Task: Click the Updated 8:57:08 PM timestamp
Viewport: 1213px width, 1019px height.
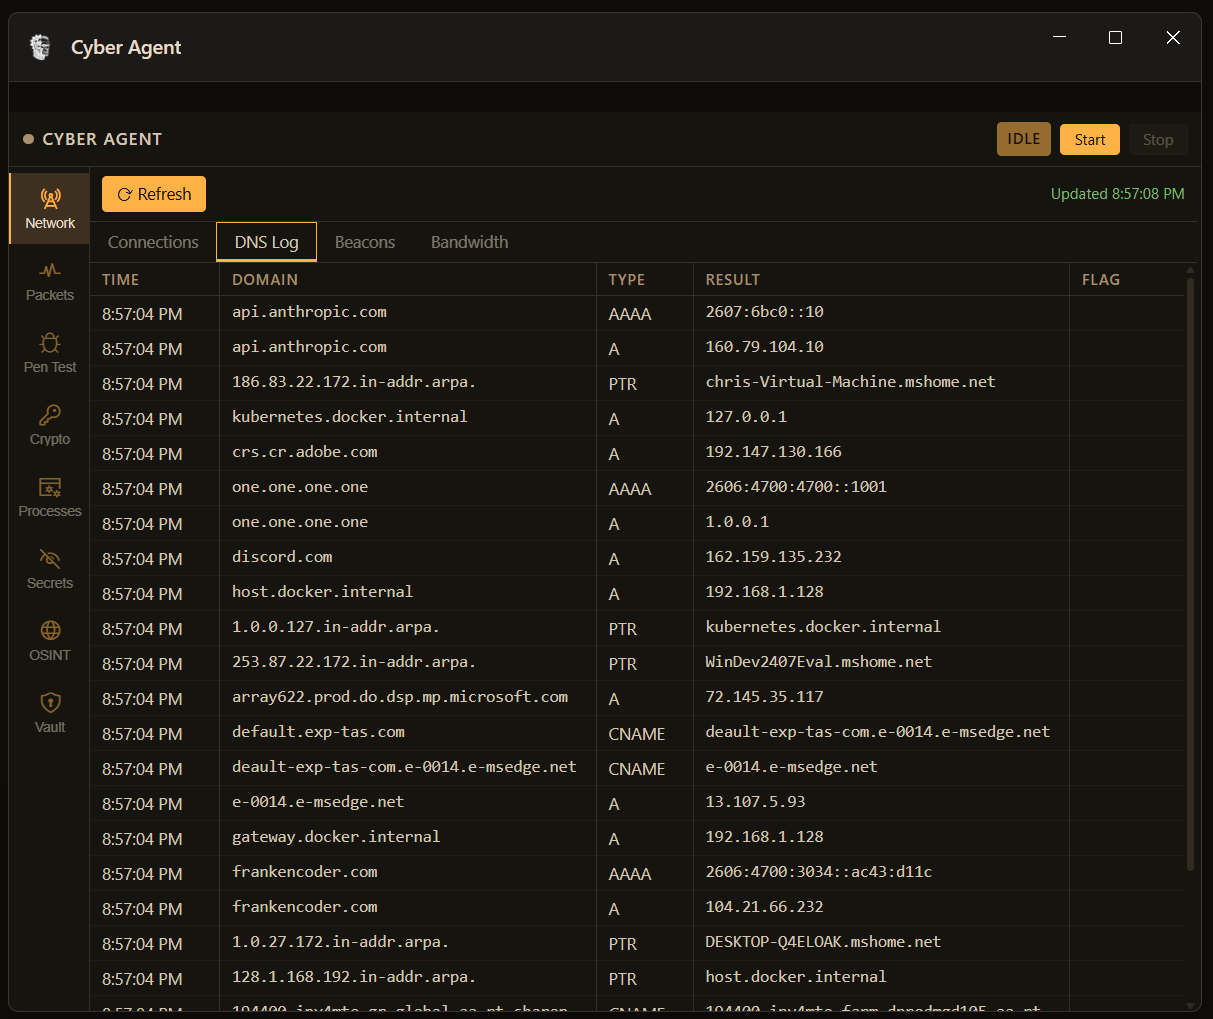Action: click(x=1118, y=194)
